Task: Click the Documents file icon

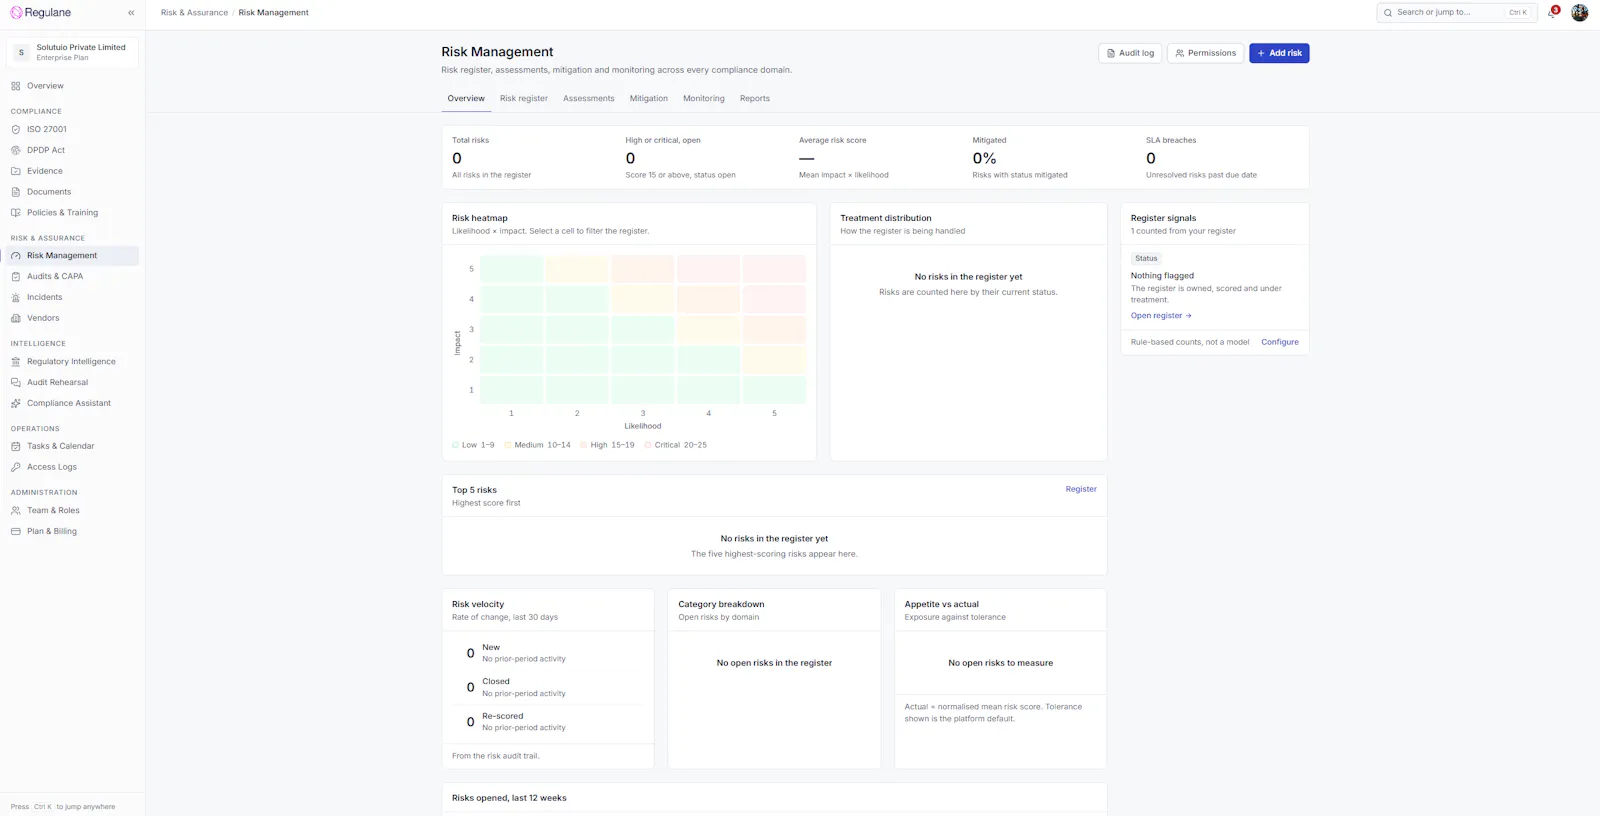Action: 16,192
